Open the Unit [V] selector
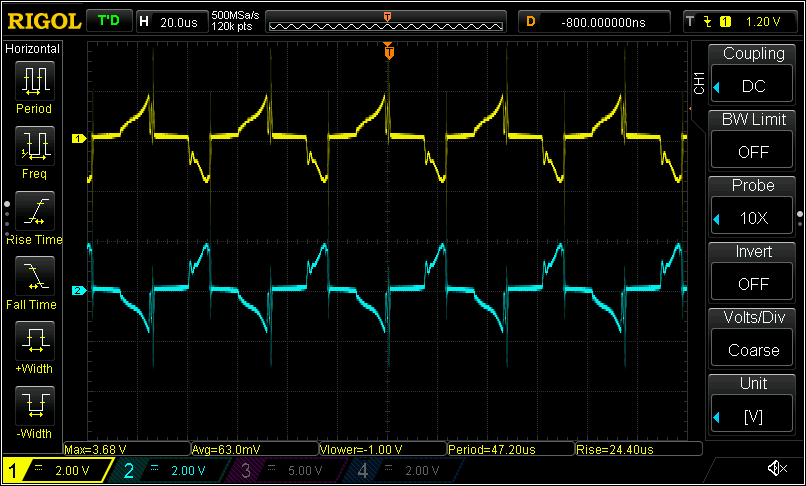Screen dimensions: 806x486 (752, 403)
